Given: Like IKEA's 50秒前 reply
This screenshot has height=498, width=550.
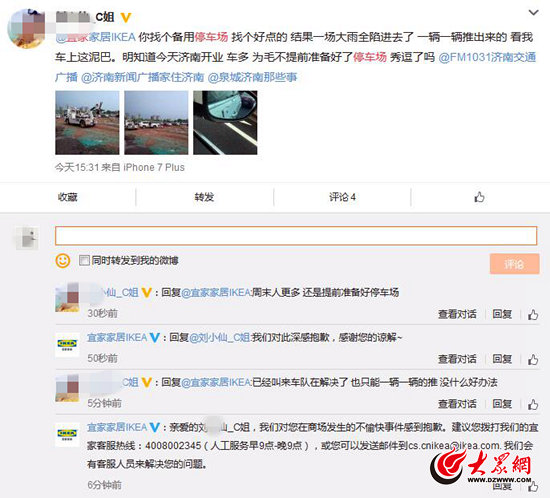Looking at the screenshot, I should tap(533, 359).
